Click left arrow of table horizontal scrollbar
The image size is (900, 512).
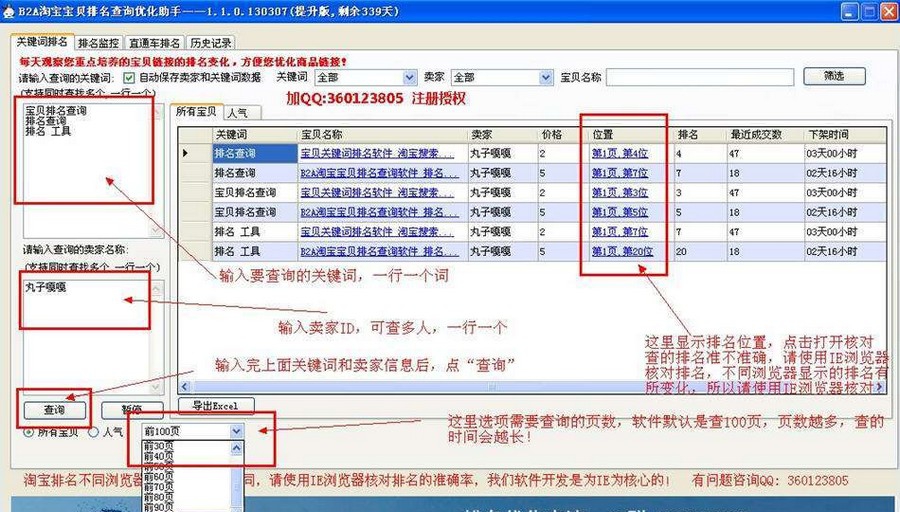185,387
